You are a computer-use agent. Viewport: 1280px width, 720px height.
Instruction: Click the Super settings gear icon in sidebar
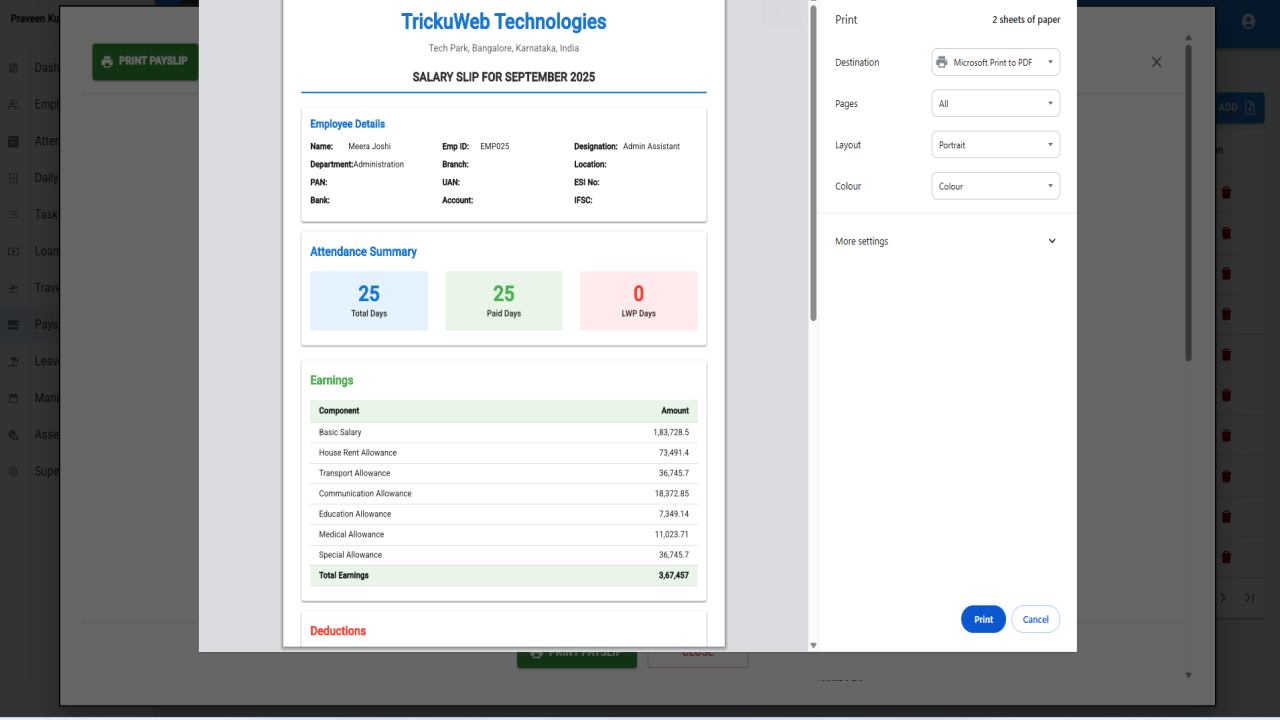pos(14,471)
